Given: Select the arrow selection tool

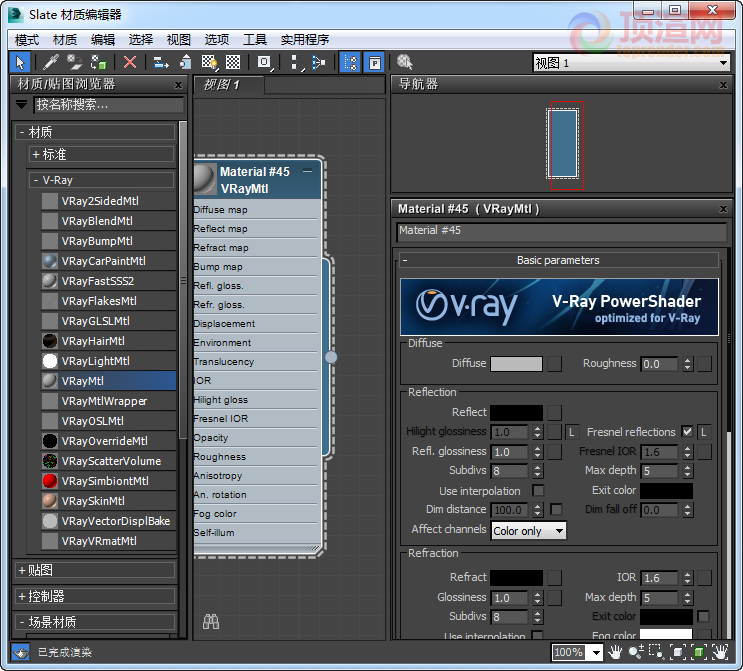Looking at the screenshot, I should (20, 63).
